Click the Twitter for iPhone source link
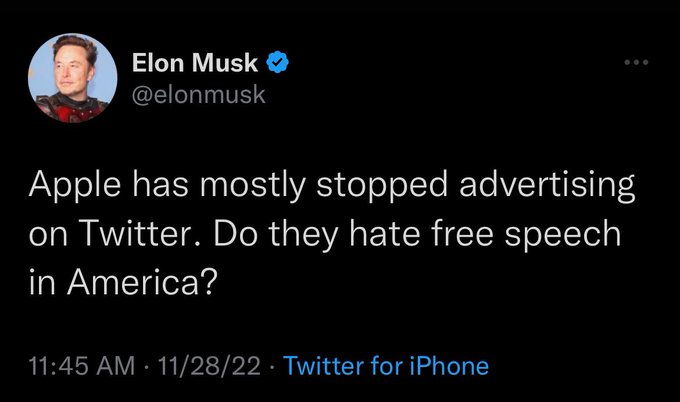Screen dimensions: 680x402 pos(386,365)
